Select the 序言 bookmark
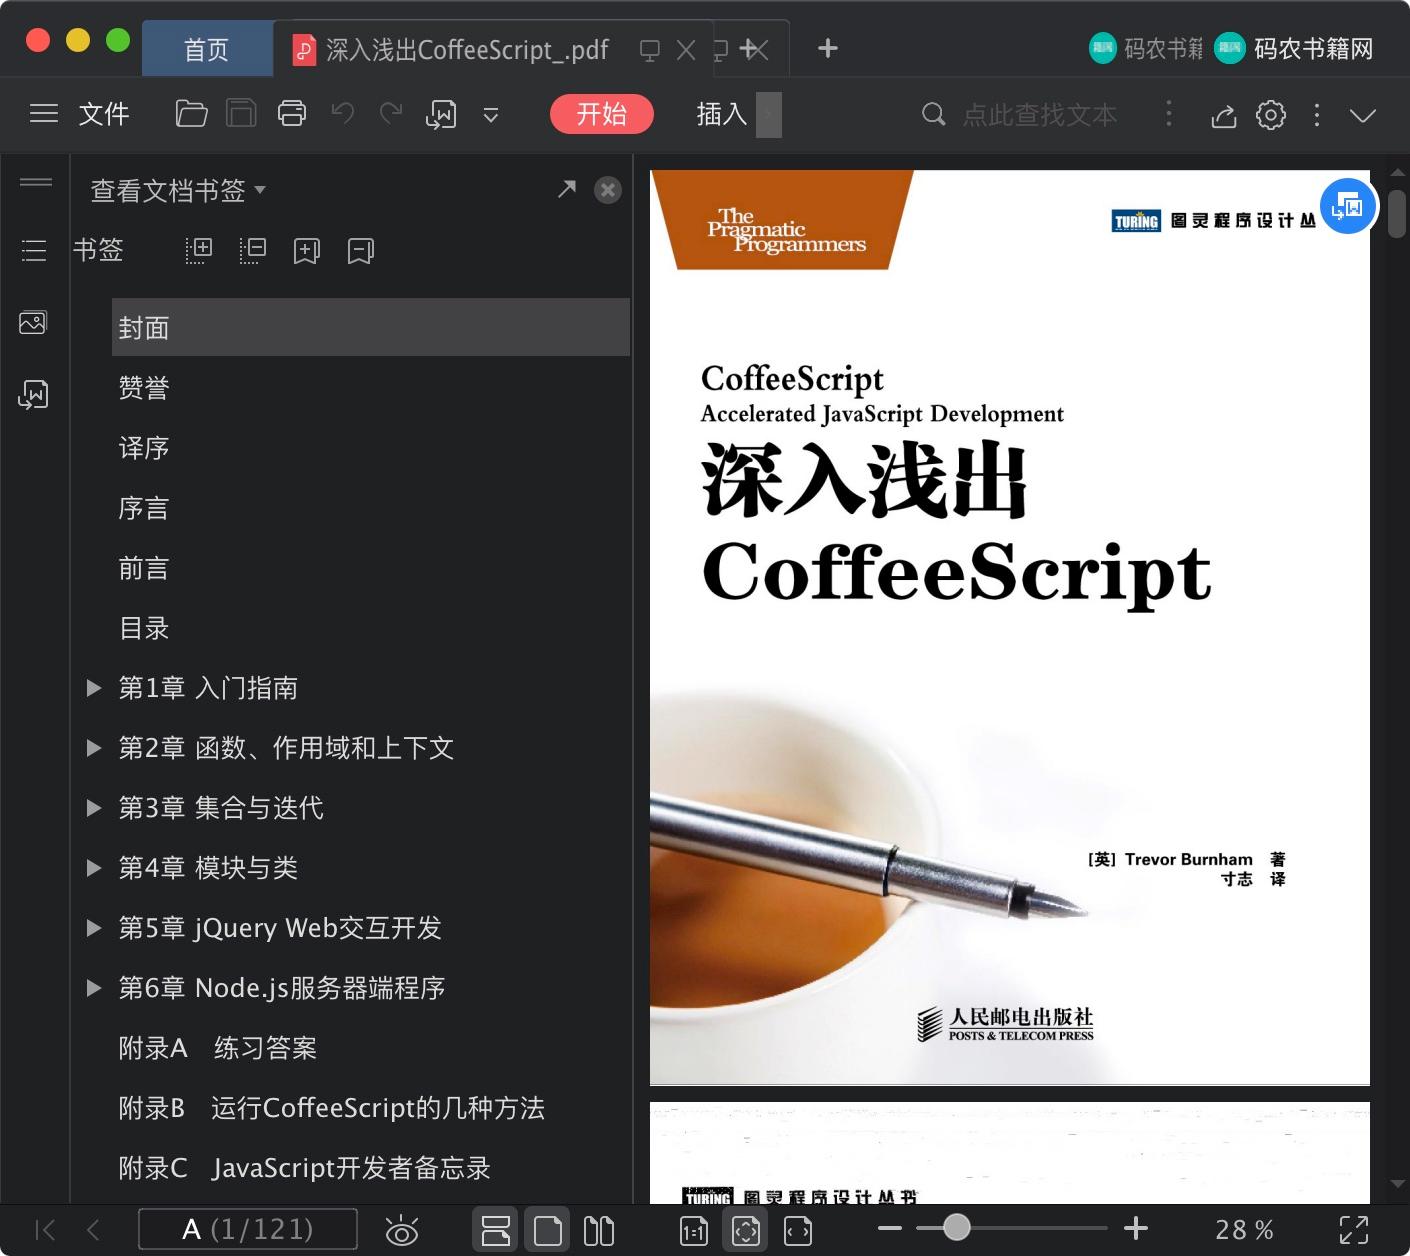 click(x=144, y=508)
